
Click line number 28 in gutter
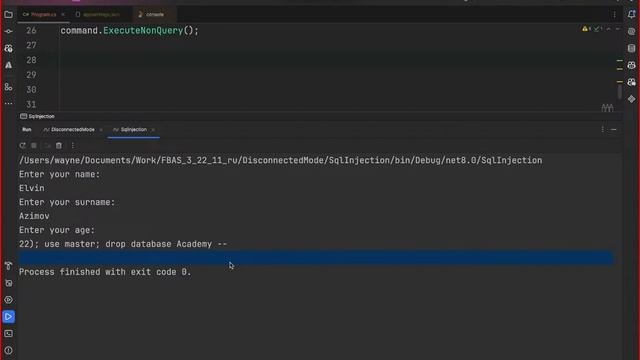31,60
